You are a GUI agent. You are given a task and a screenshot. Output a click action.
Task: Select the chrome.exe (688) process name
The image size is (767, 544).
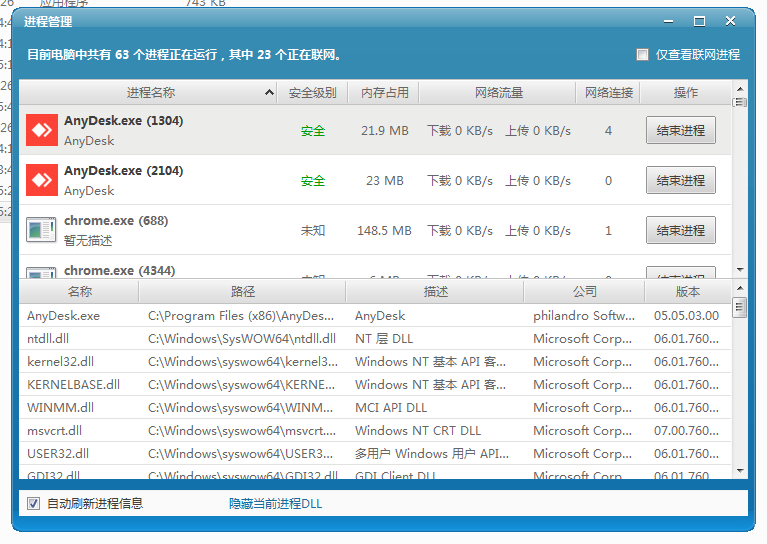tap(116, 221)
